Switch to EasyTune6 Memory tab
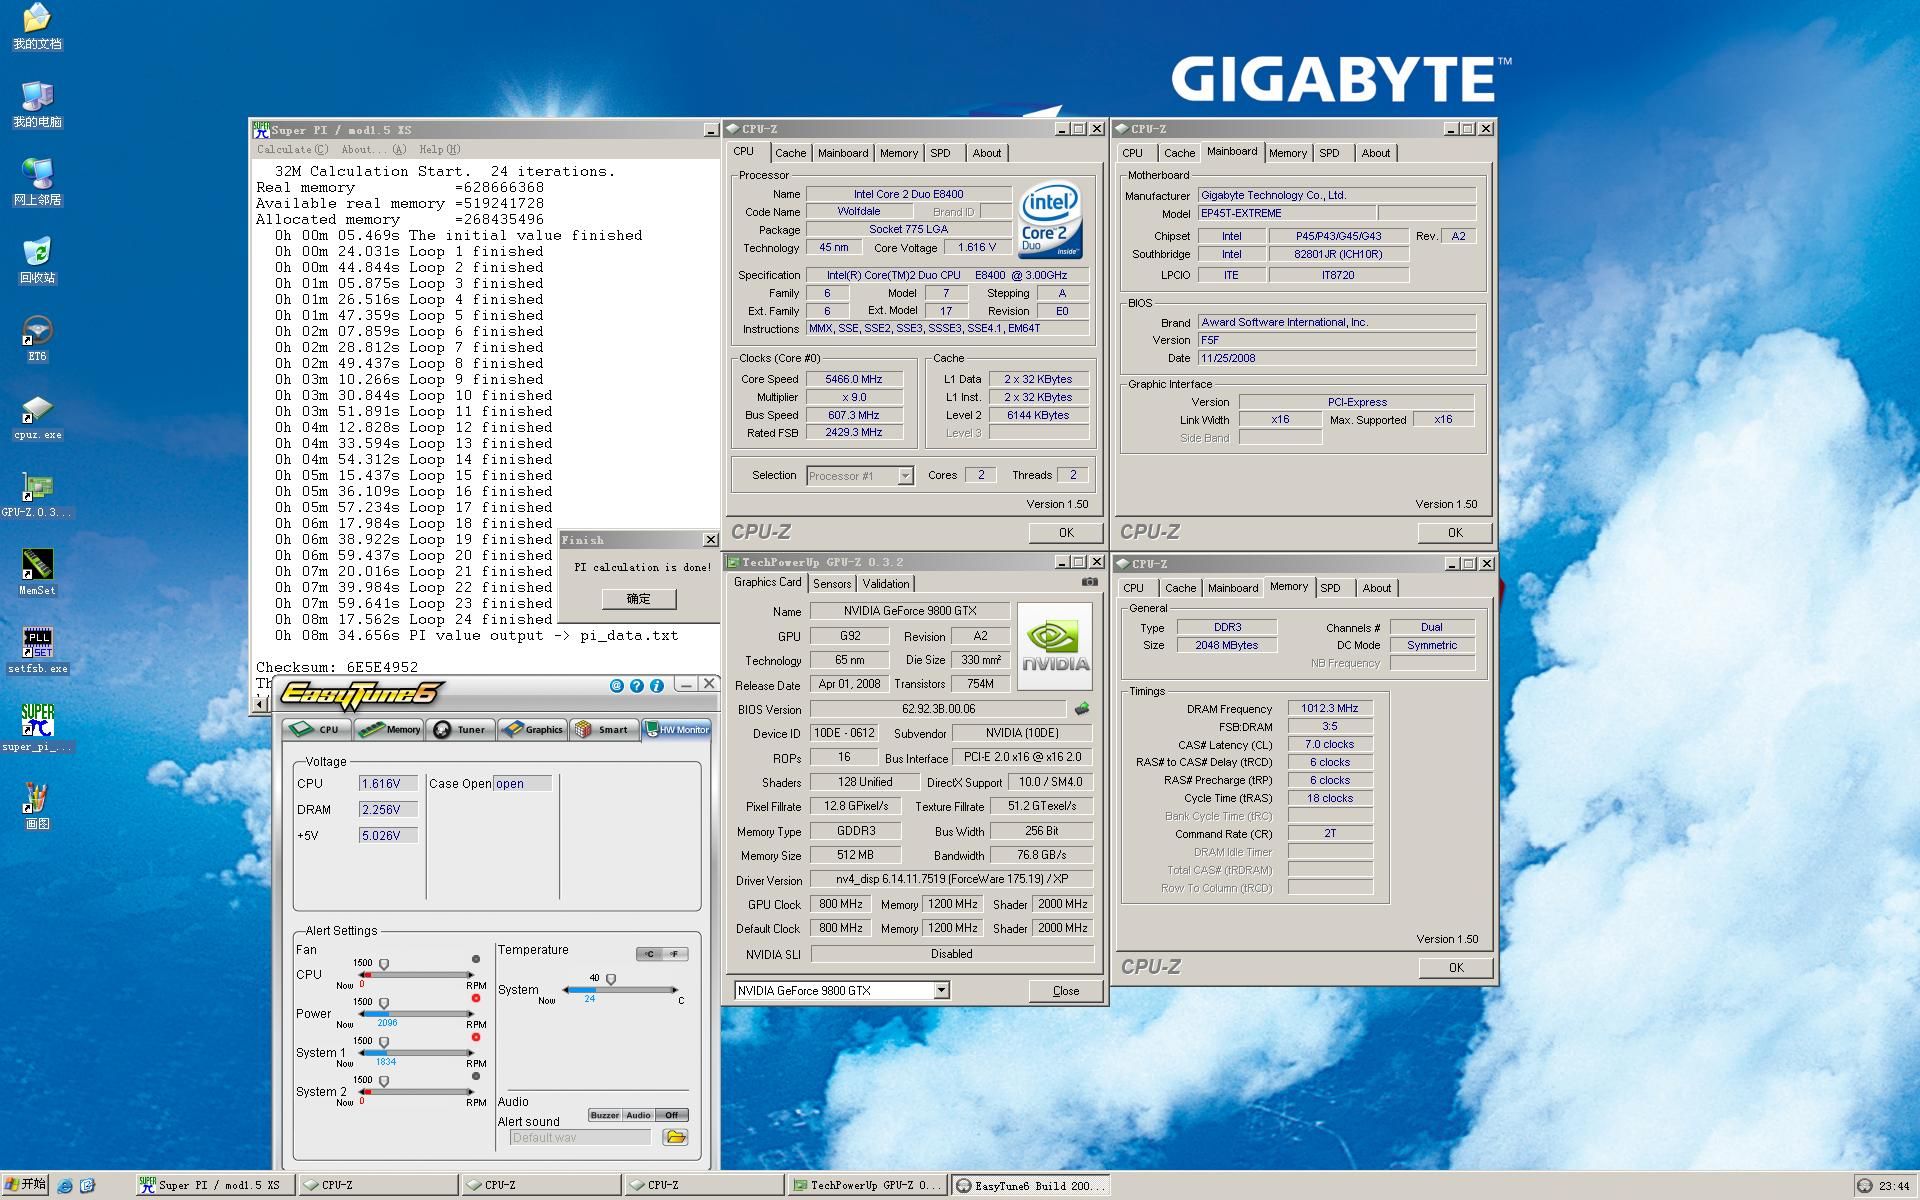This screenshot has width=1920, height=1200. 389,729
